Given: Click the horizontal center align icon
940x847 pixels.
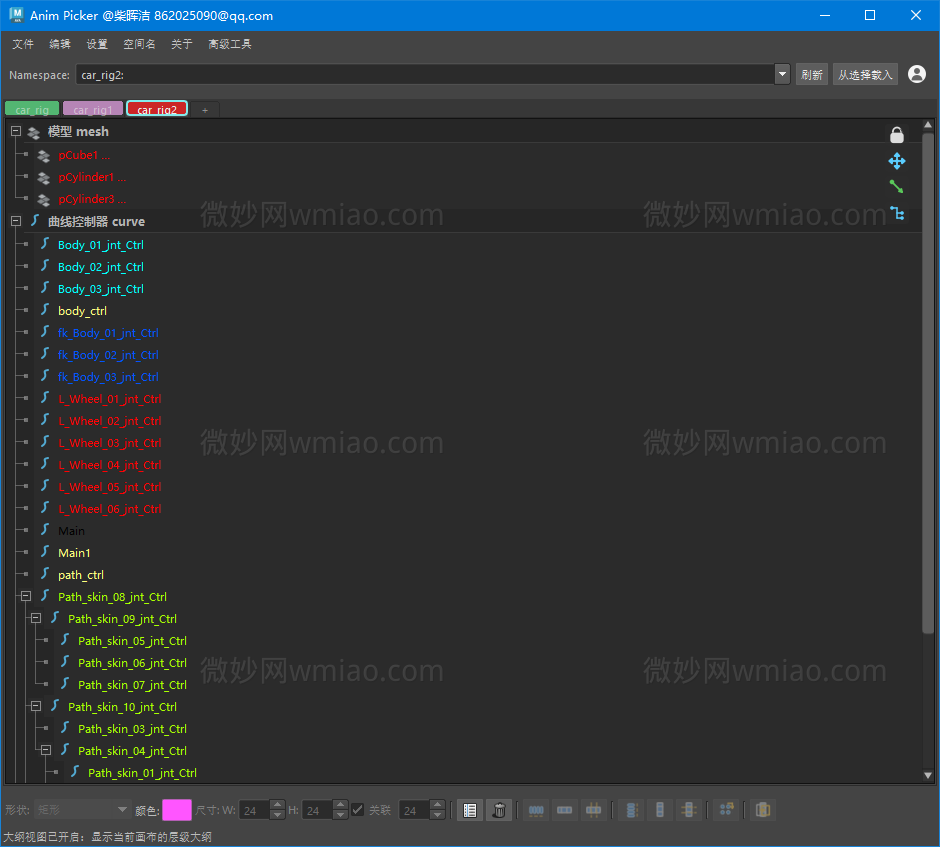Looking at the screenshot, I should [x=593, y=810].
